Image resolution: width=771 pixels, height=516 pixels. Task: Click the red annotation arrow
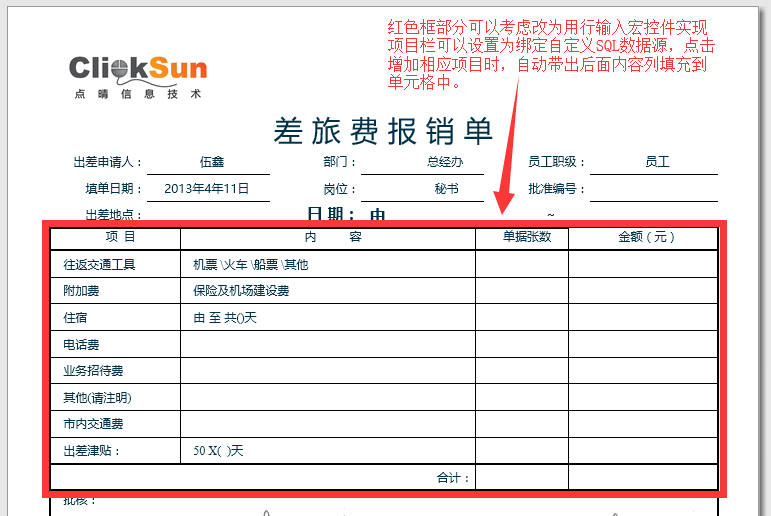click(510, 150)
